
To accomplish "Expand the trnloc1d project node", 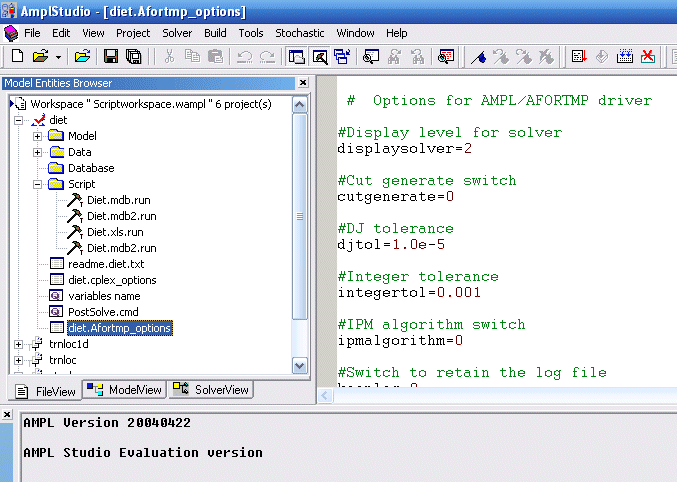I will [19, 344].
